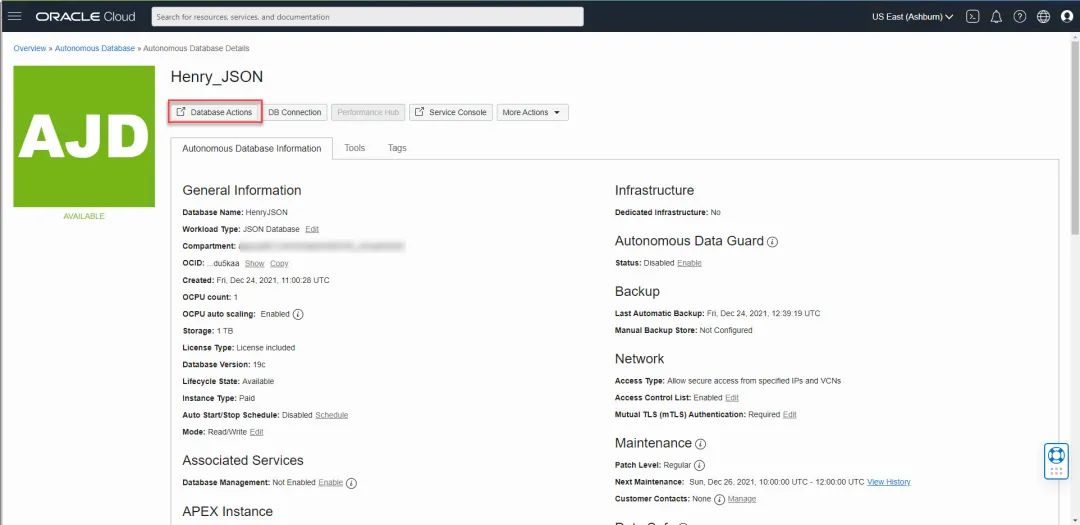The image size is (1080, 525).
Task: Go to Autonomous Database breadcrumb
Action: pyautogui.click(x=95, y=48)
